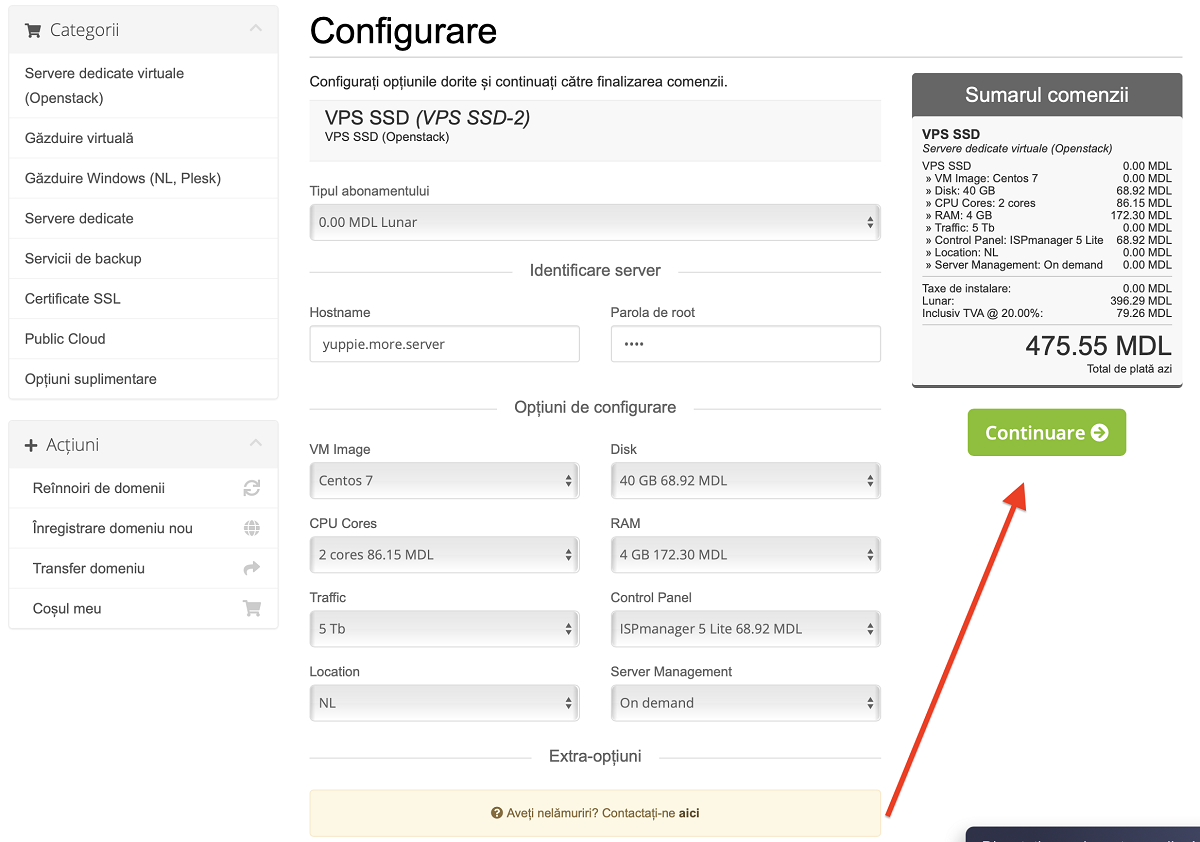Viewport: 1200px width, 842px height.
Task: Click the refresh icon beside Reînnoiri de domenii
Action: pyautogui.click(x=251, y=488)
